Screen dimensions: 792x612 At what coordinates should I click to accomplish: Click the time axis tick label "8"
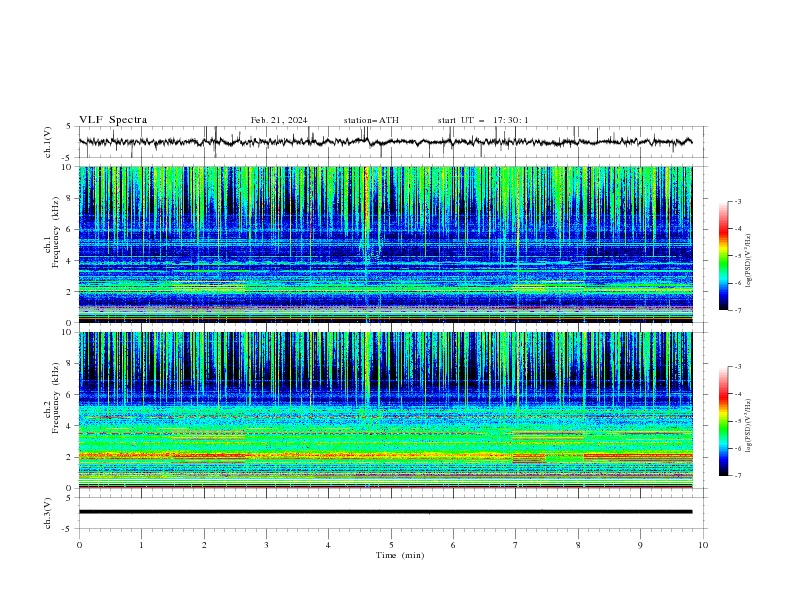(x=578, y=545)
